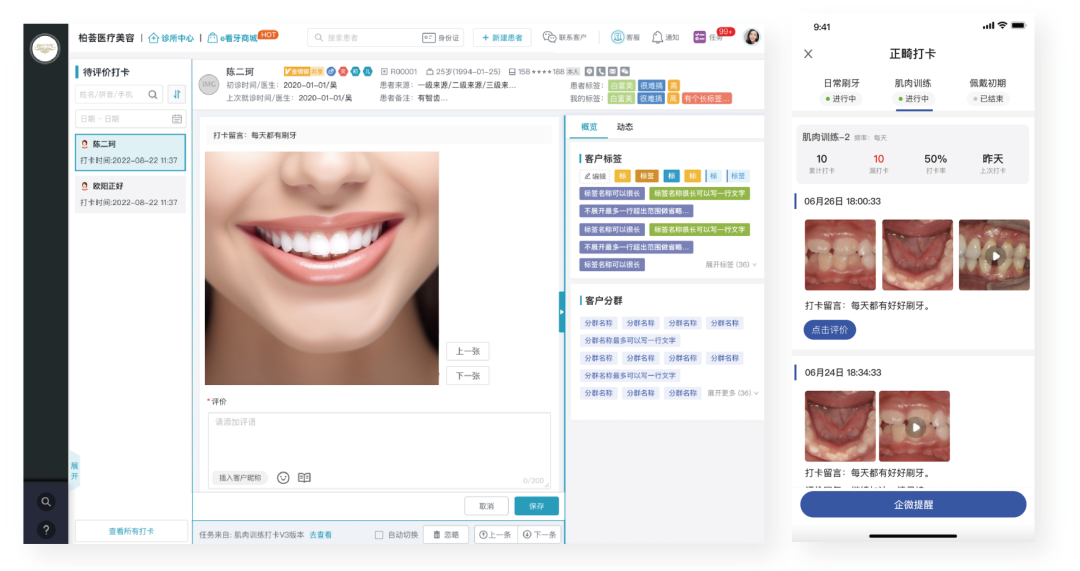Viewport: 1080px width, 571px height.
Task: Click the chat message icon in patient header
Action: (625, 72)
